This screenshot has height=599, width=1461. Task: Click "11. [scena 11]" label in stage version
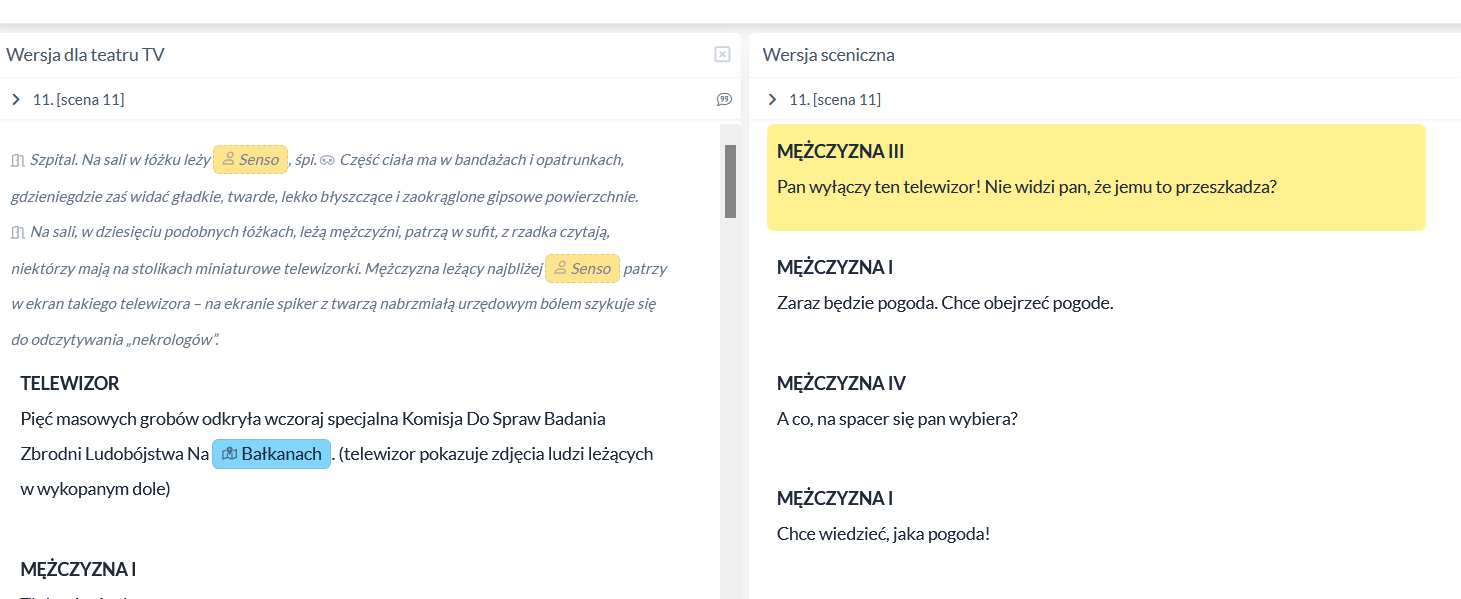pyautogui.click(x=834, y=99)
